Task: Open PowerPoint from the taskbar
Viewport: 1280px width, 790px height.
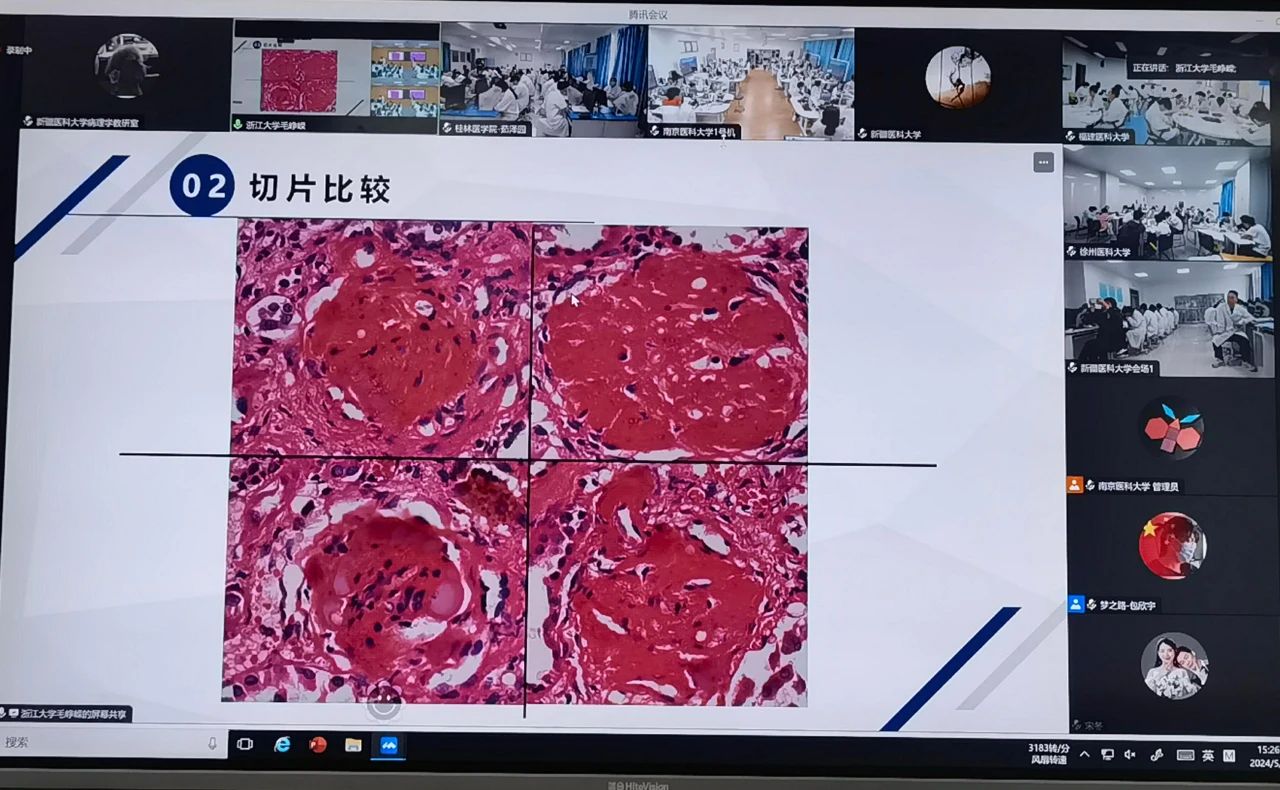Action: point(318,745)
